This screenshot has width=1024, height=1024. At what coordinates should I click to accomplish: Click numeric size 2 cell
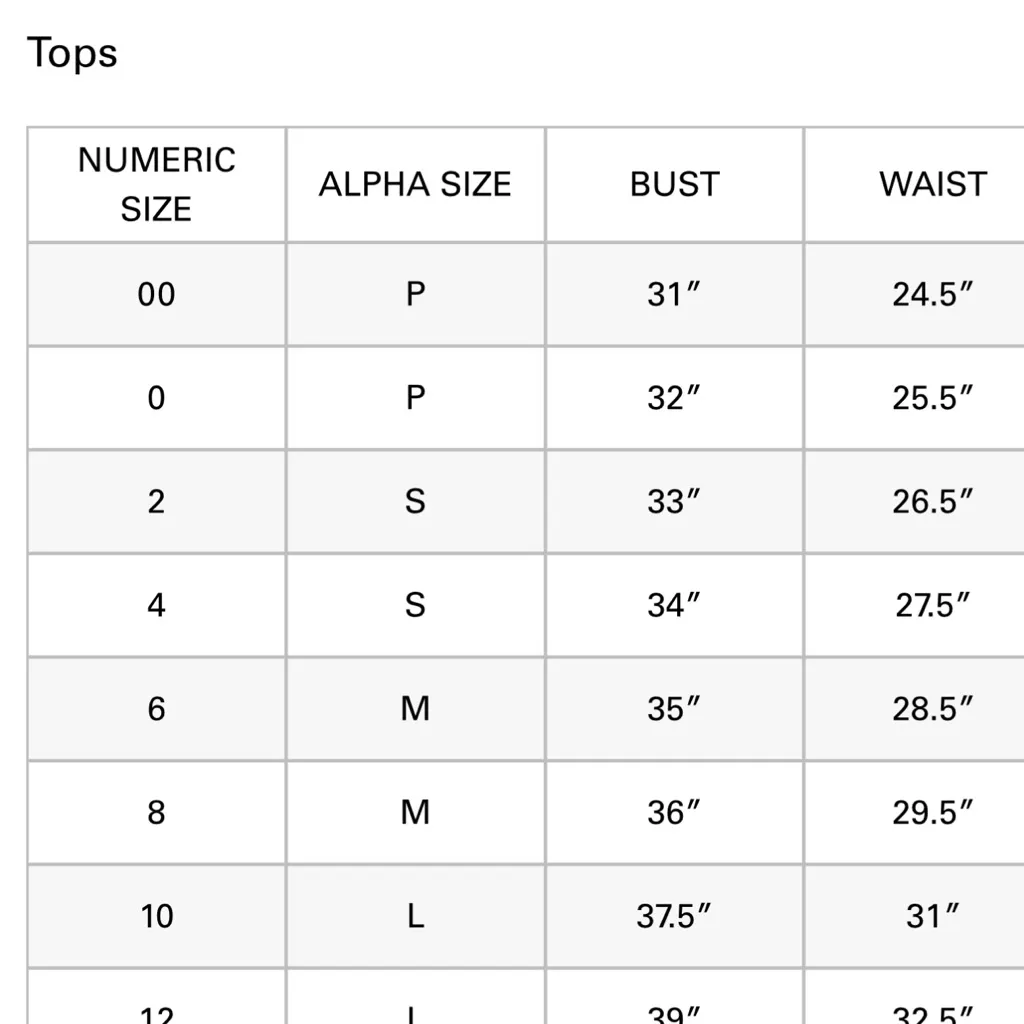[x=156, y=501]
